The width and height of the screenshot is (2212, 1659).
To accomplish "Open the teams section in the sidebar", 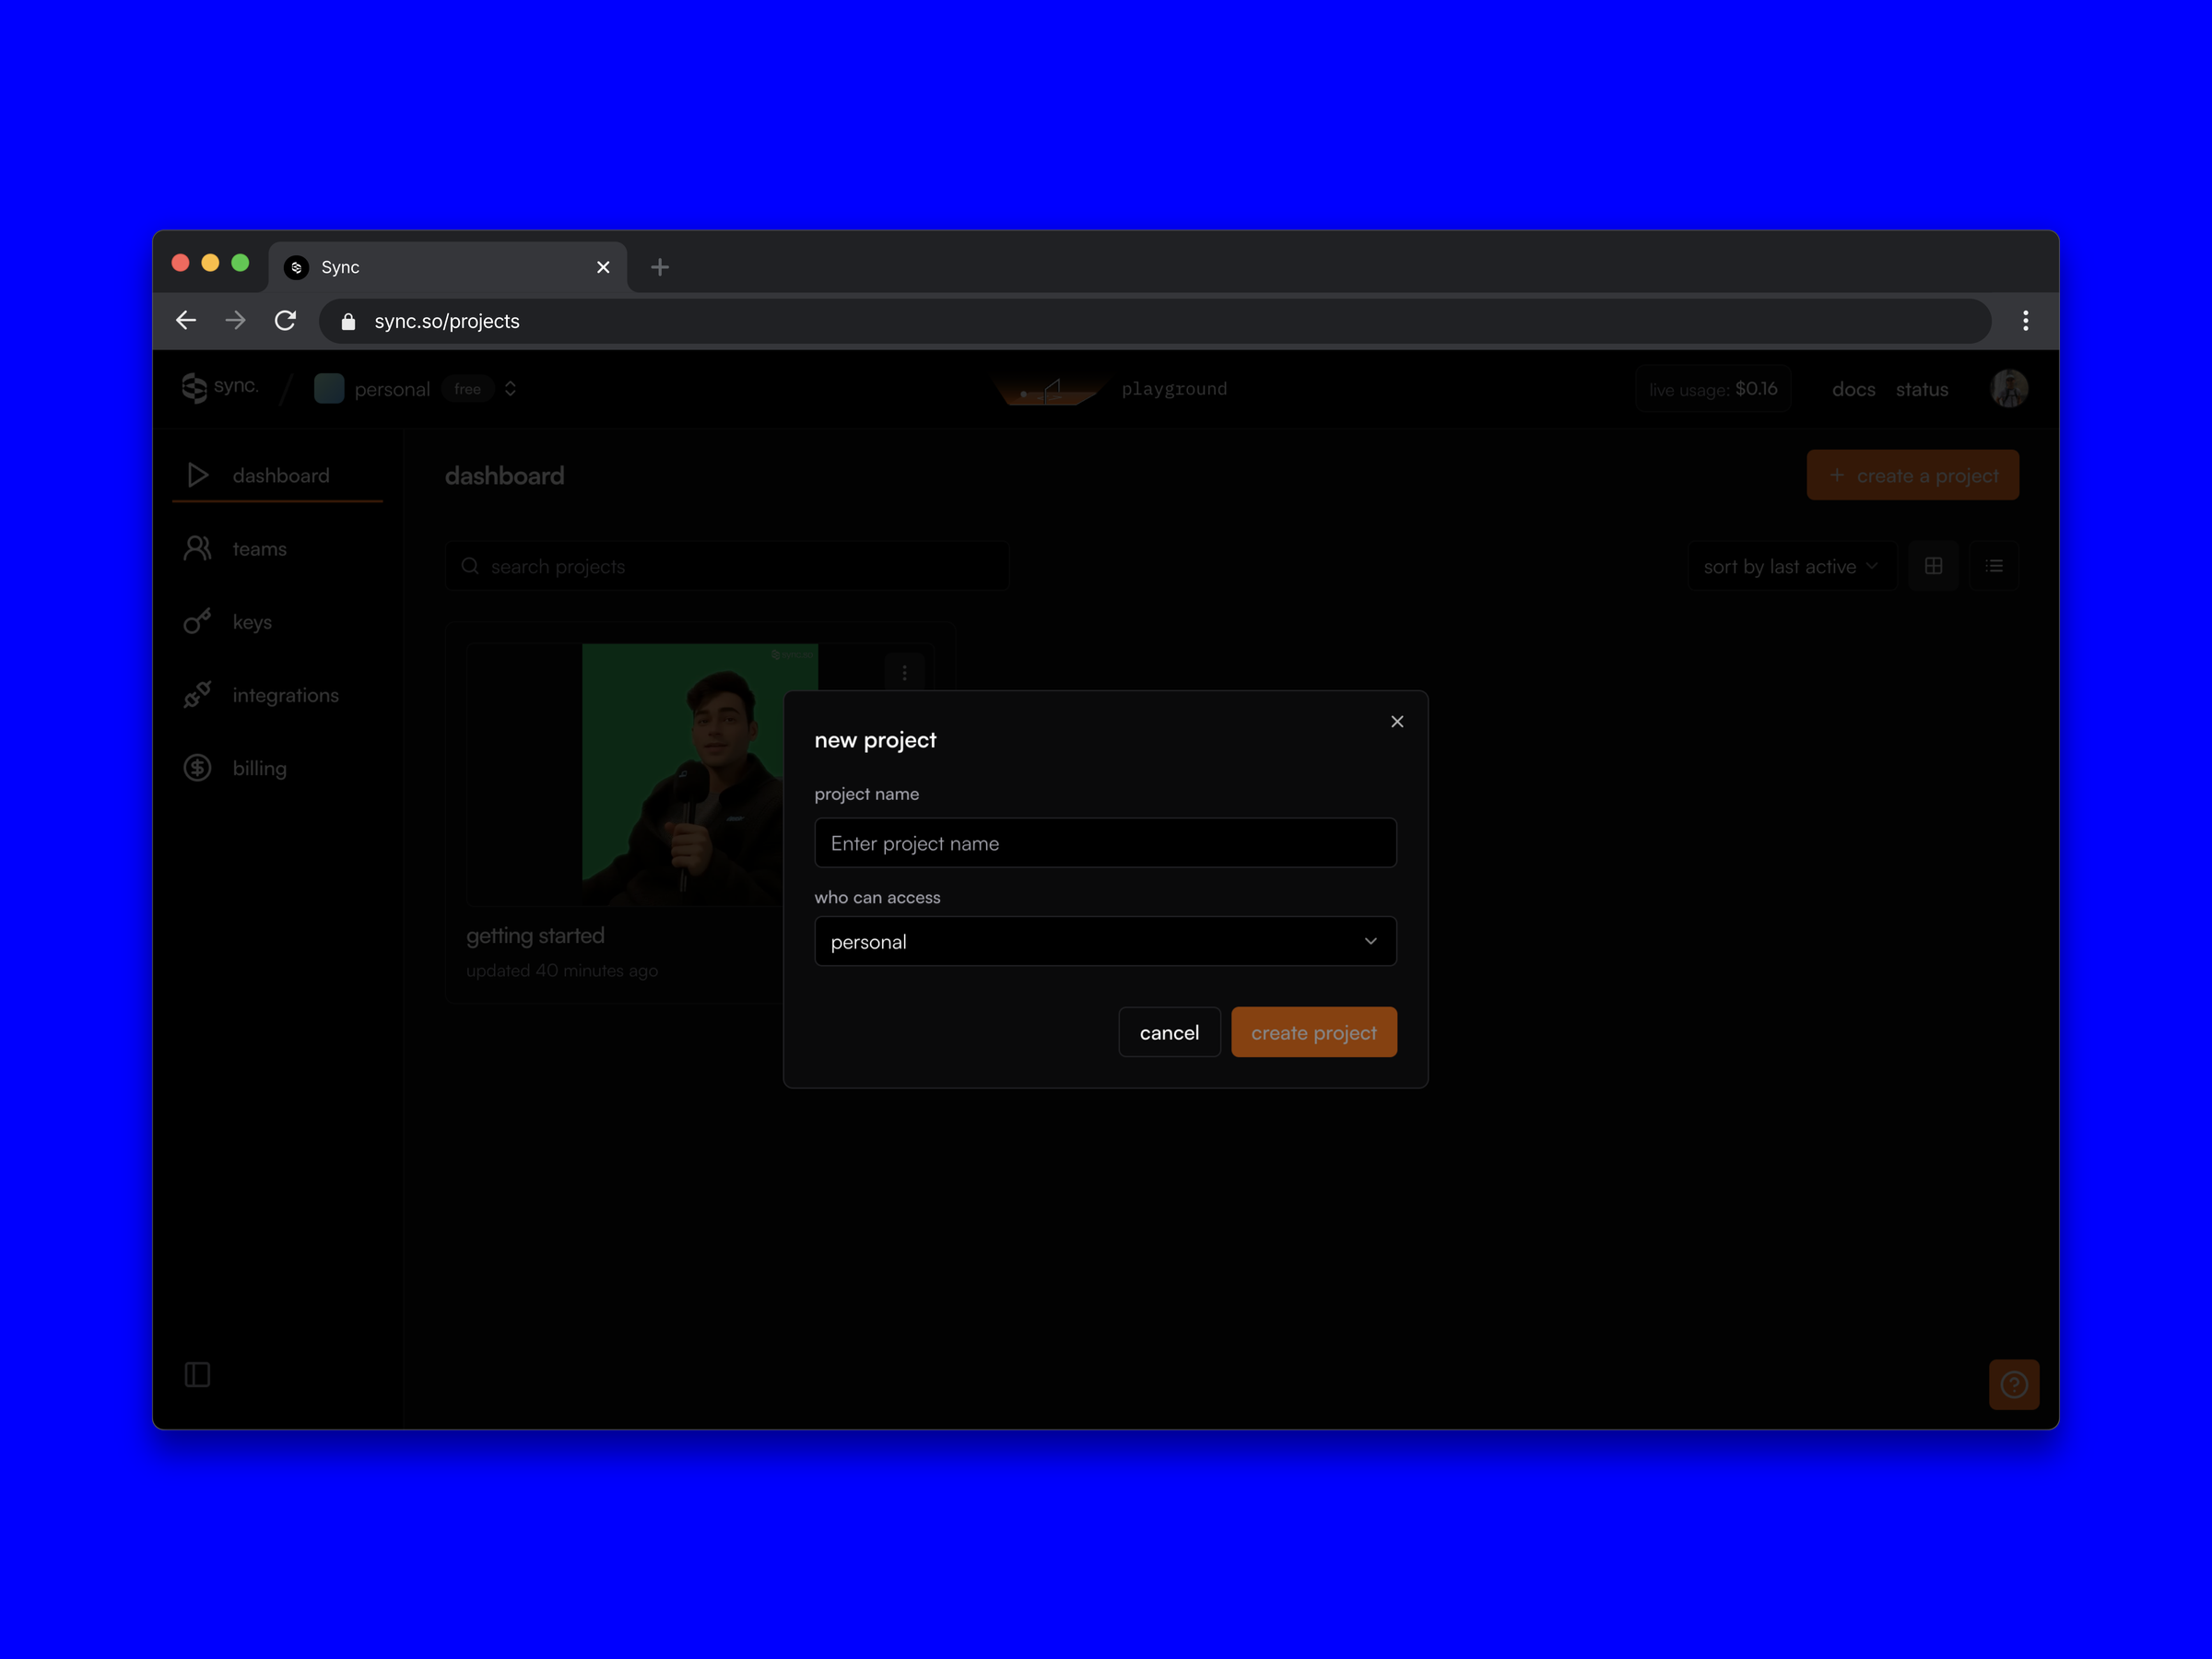I will (x=259, y=548).
